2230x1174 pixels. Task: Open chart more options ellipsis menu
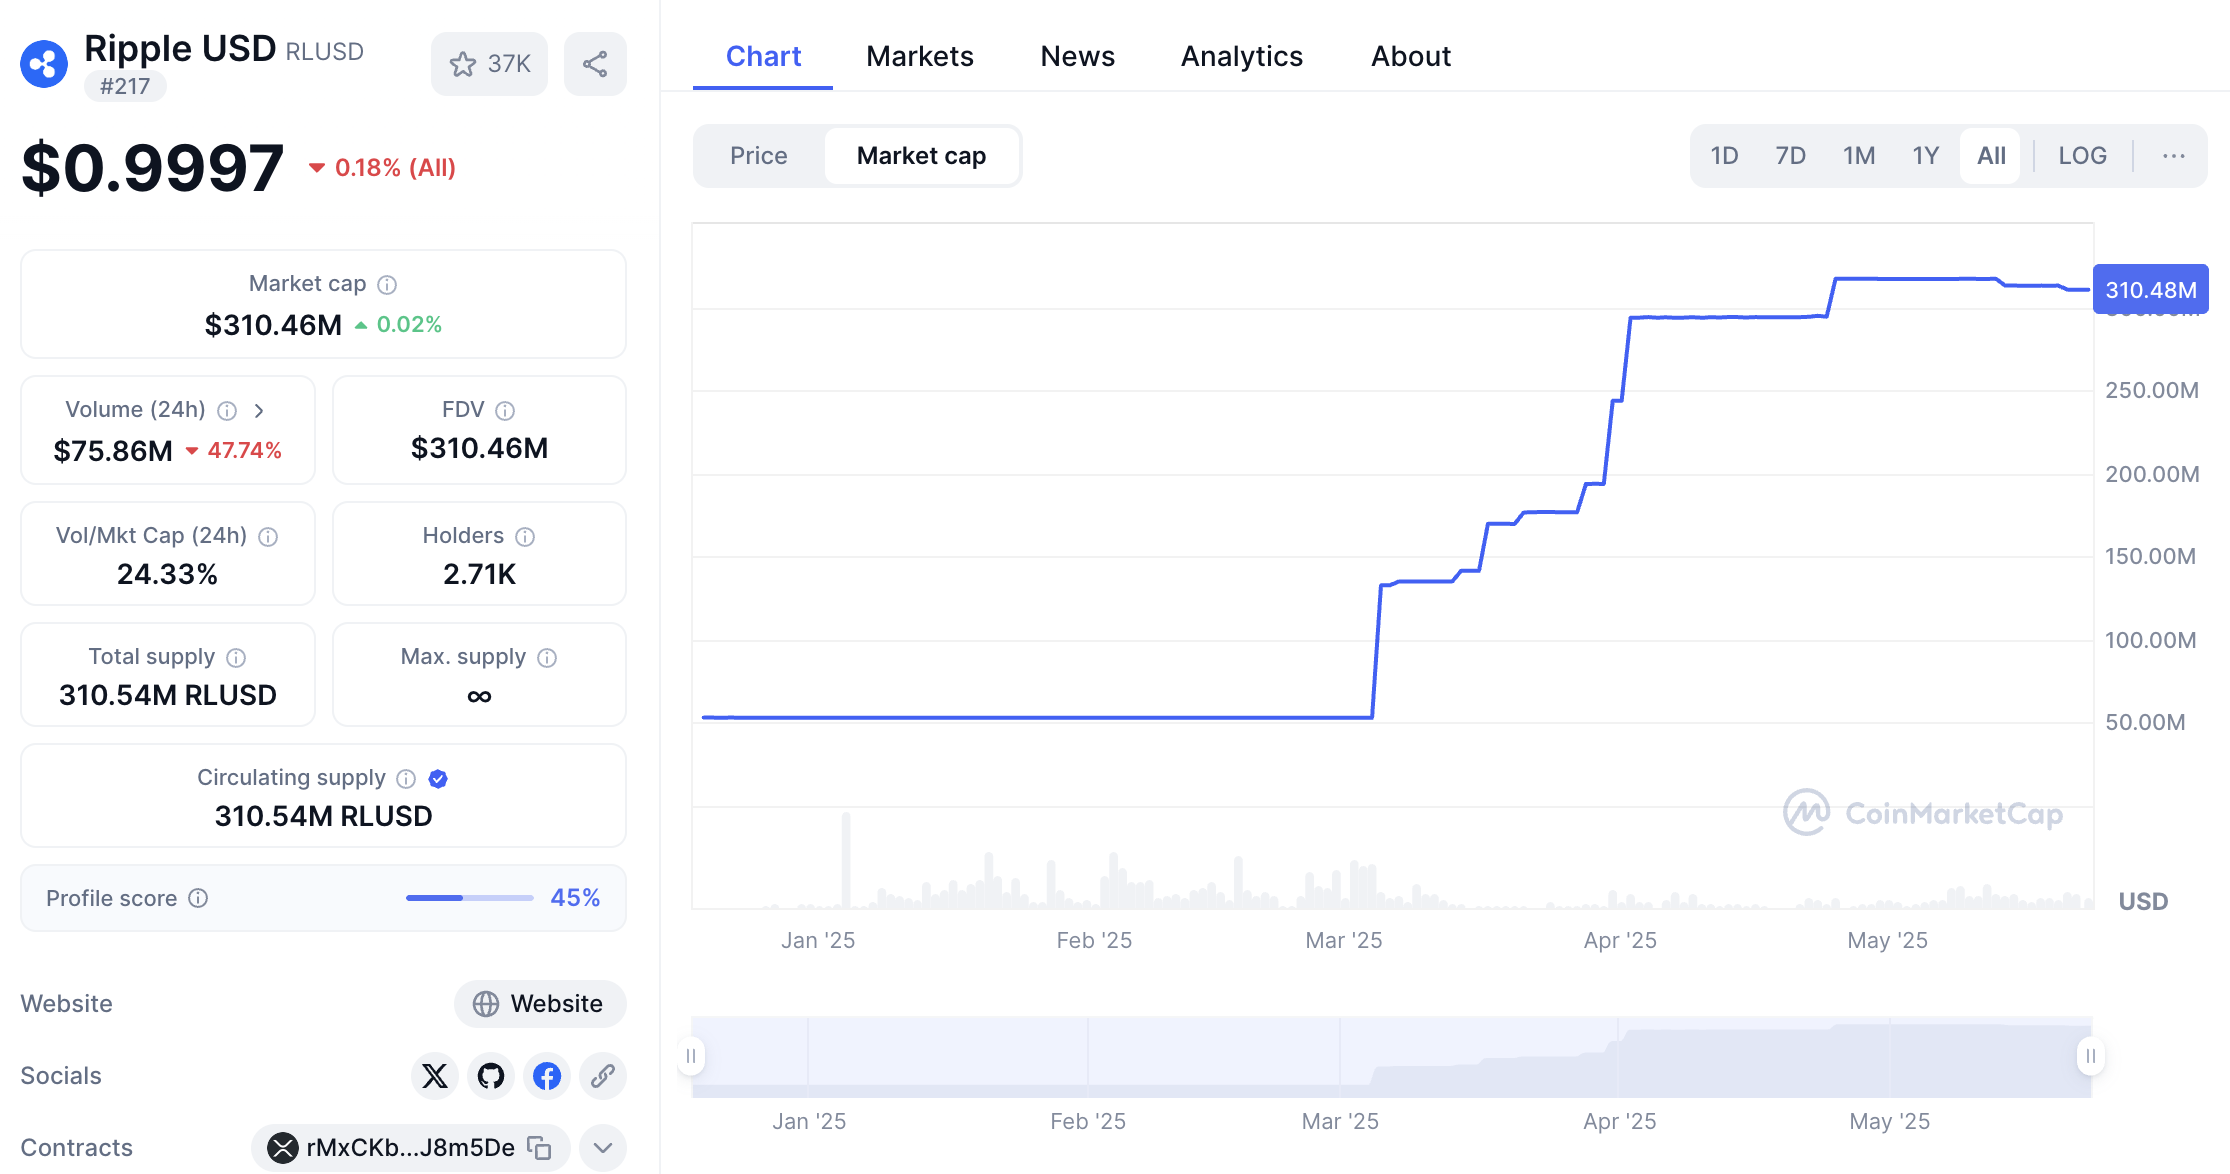pyautogui.click(x=2173, y=156)
